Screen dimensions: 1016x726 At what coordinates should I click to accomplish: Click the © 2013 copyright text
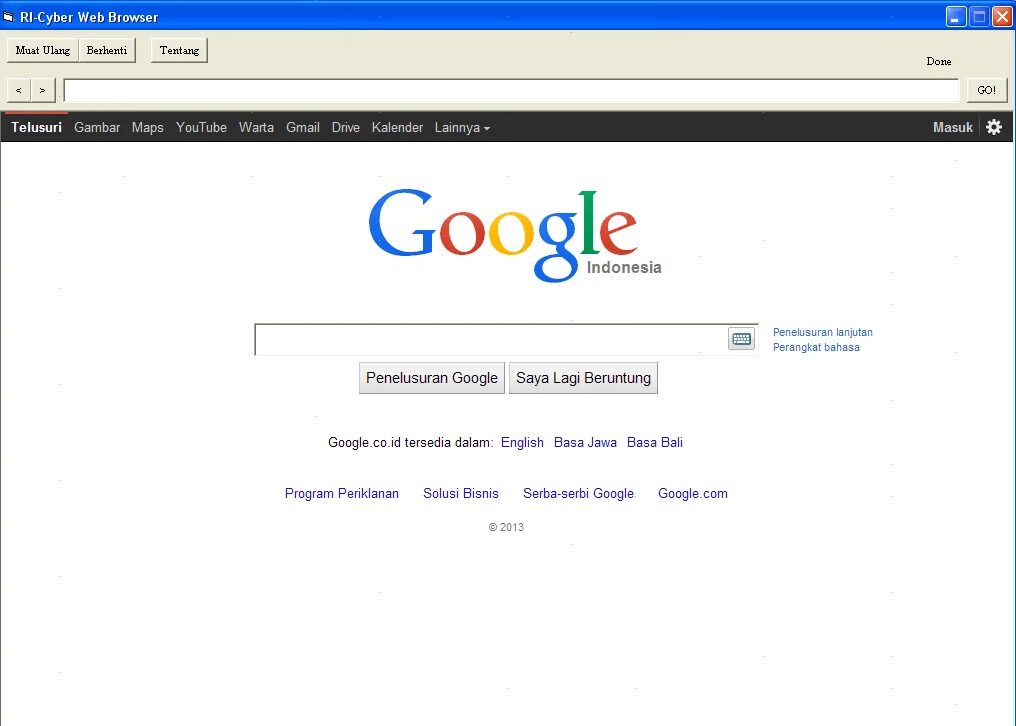(x=506, y=527)
